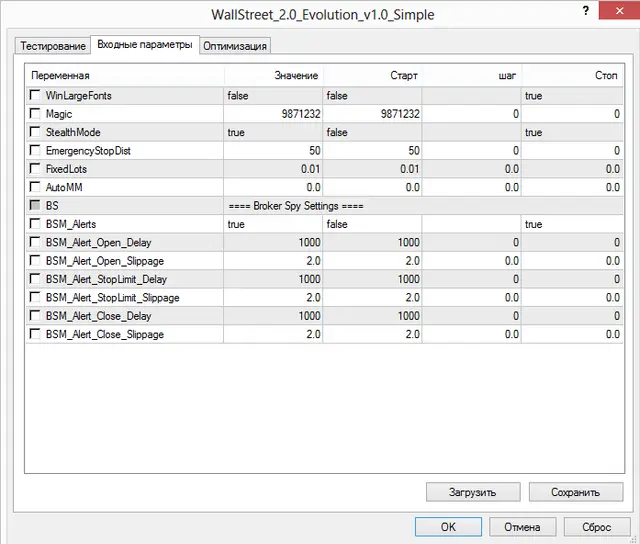Click the Отмена button
This screenshot has width=640, height=544.
pyautogui.click(x=522, y=526)
